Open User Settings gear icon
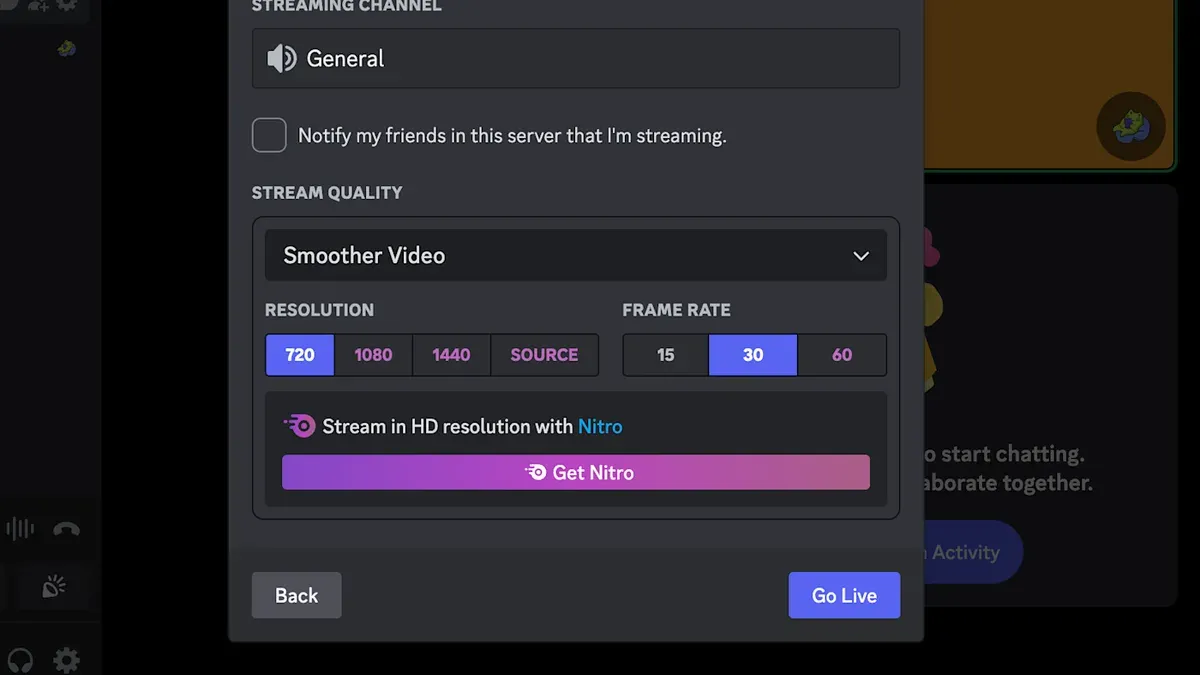1200x675 pixels. point(66,660)
